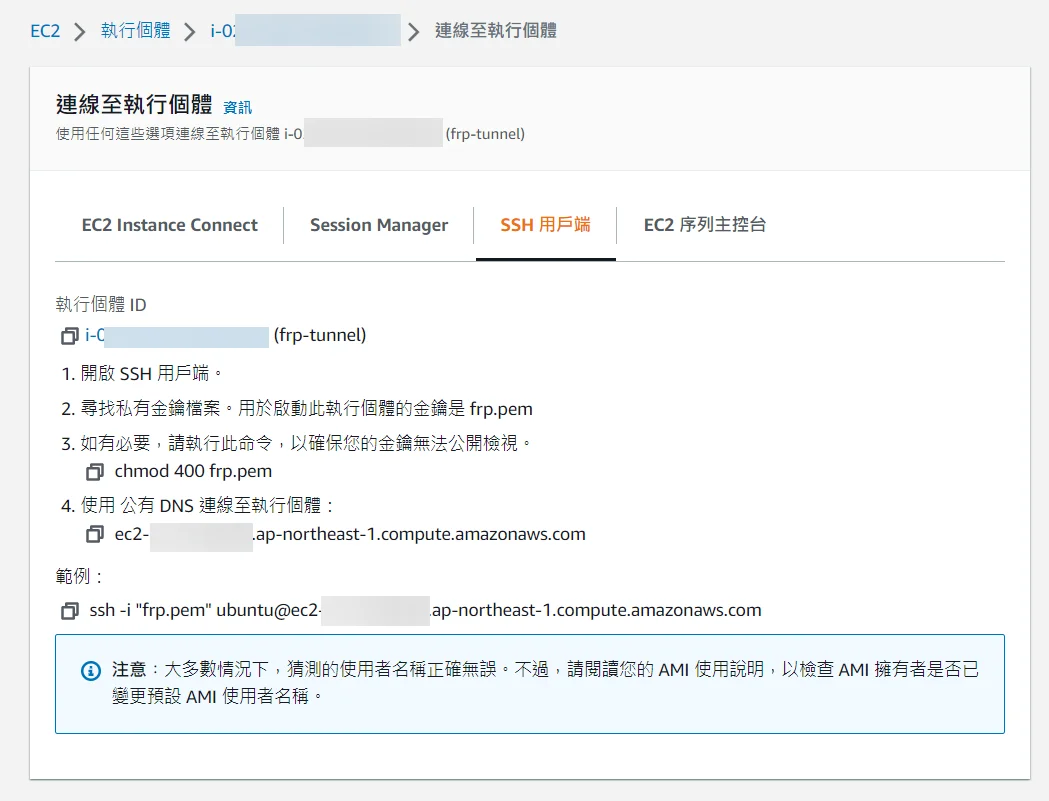Switch to the Session Manager tab
Viewport: 1049px width, 801px height.
coord(379,225)
